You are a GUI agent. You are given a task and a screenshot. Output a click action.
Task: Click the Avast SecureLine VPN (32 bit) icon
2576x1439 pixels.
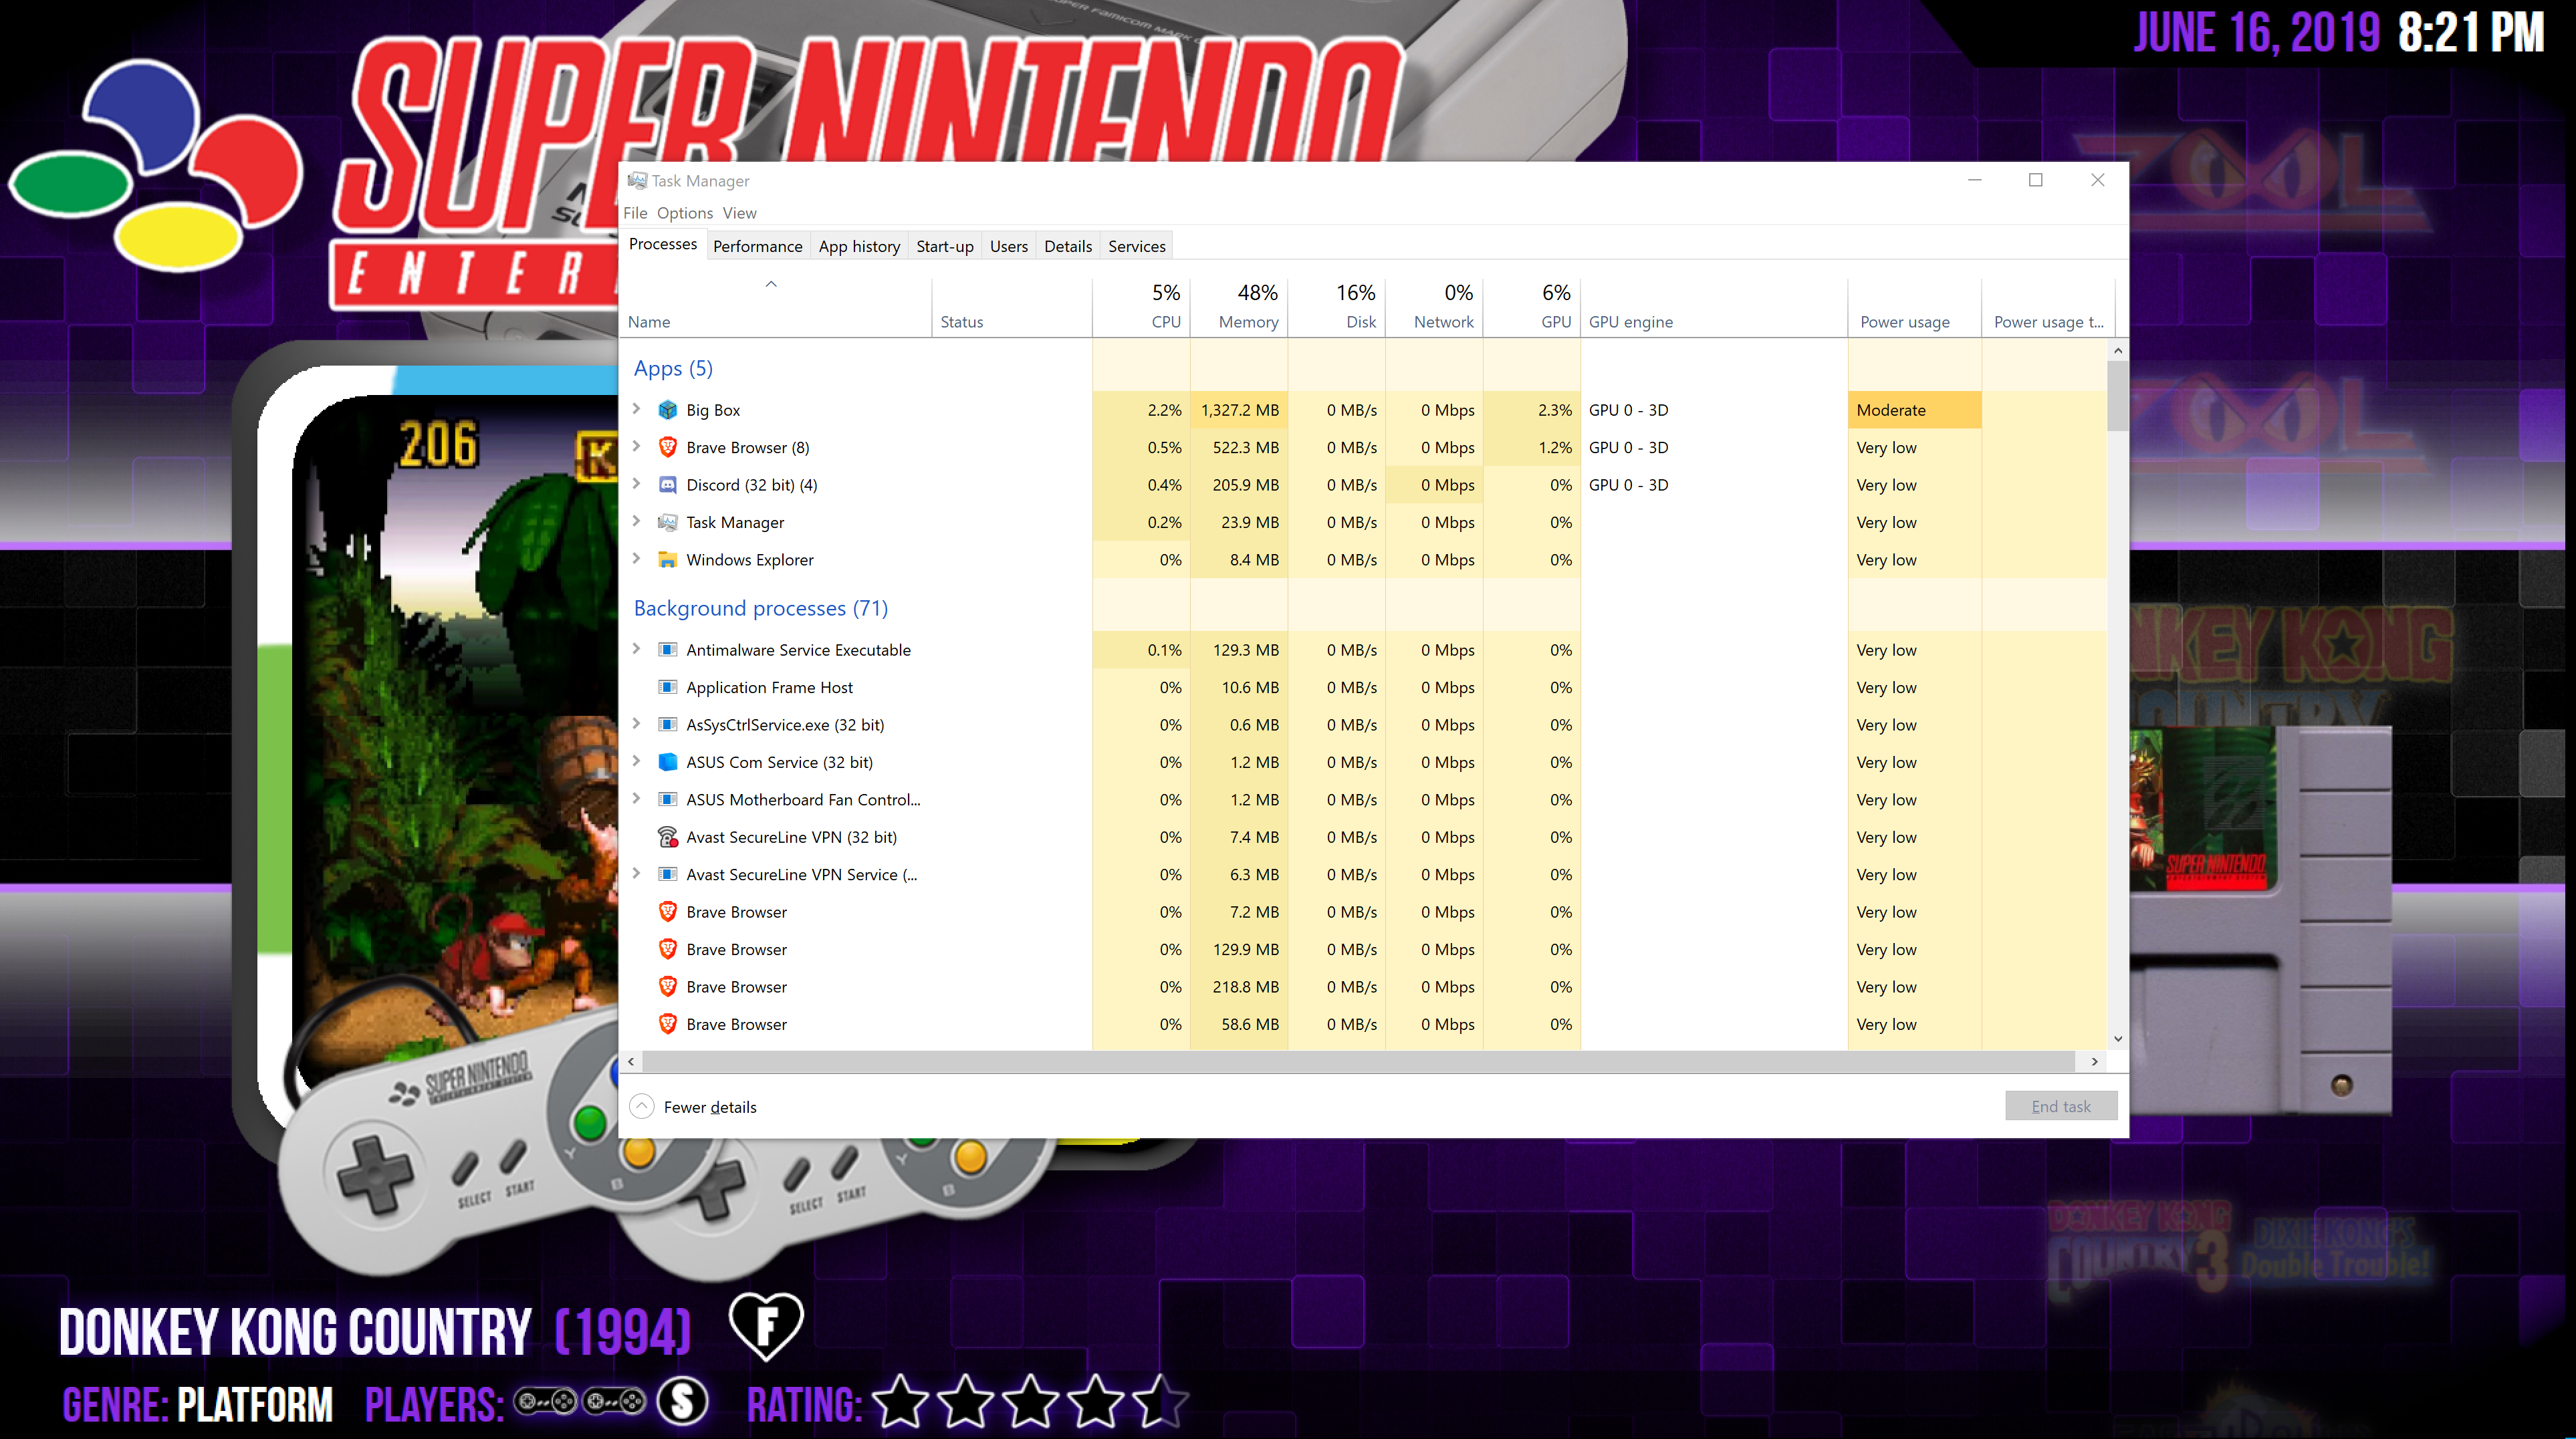coord(667,837)
